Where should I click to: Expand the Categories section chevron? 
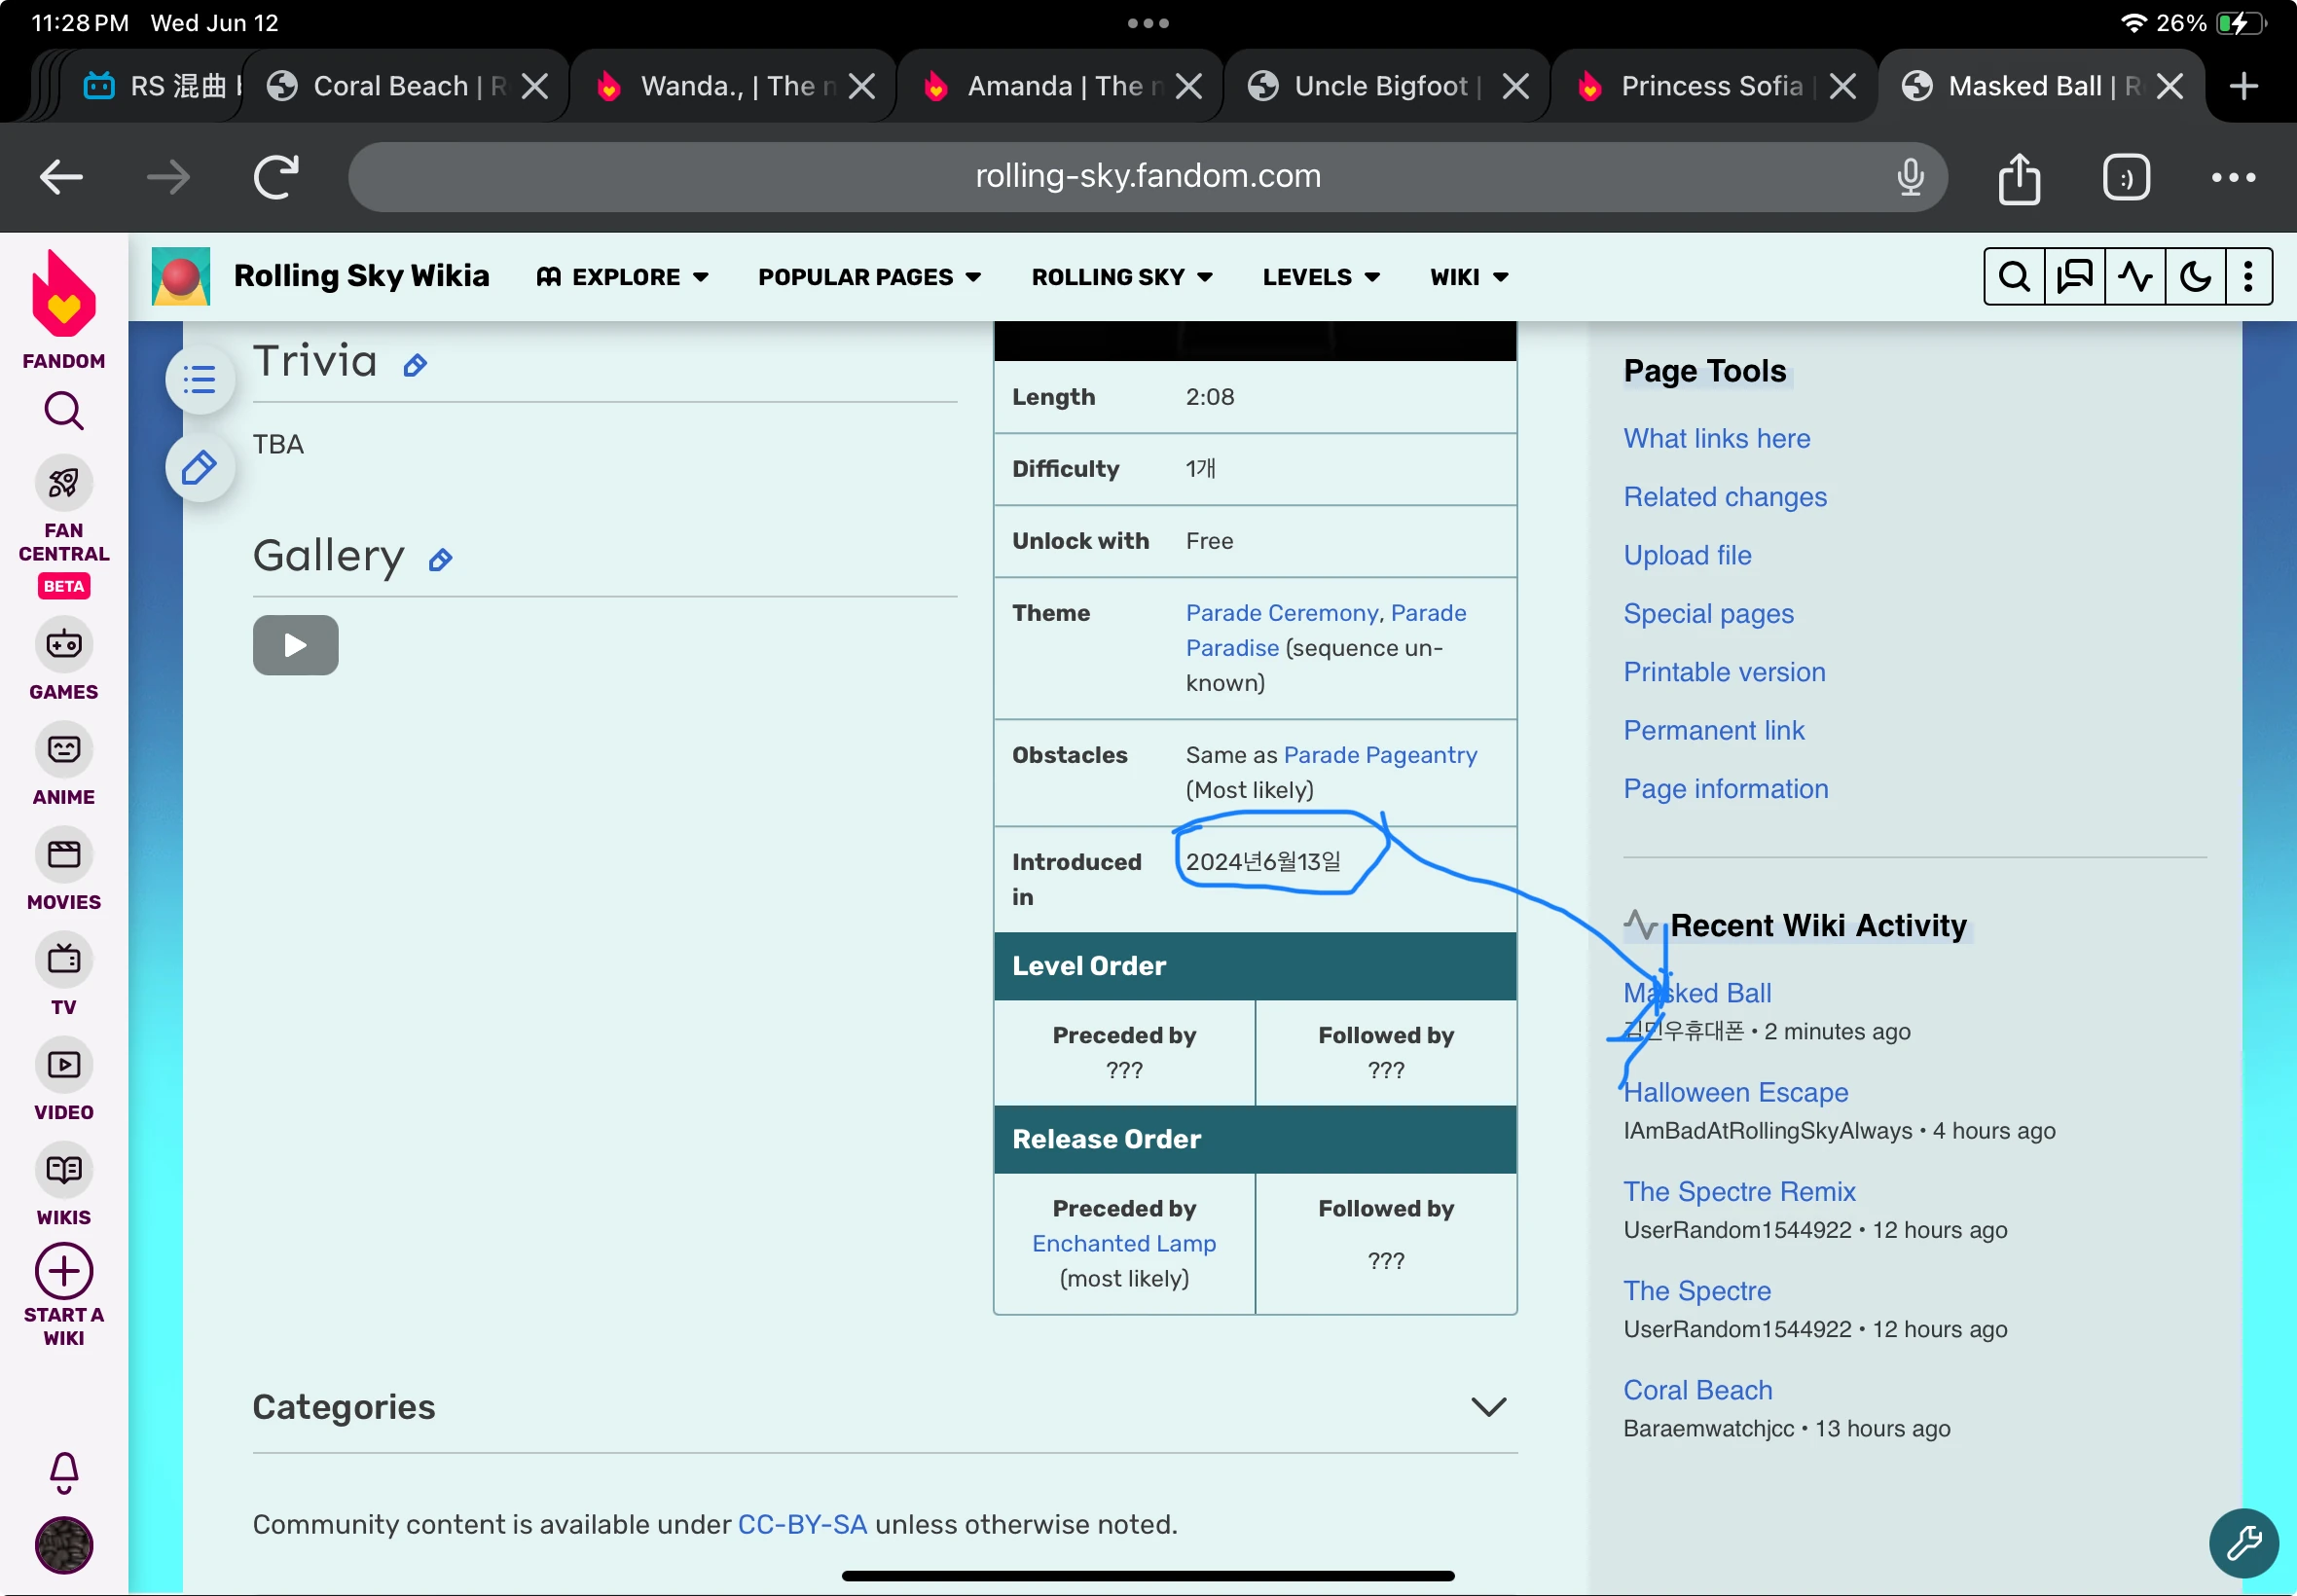(1487, 1406)
